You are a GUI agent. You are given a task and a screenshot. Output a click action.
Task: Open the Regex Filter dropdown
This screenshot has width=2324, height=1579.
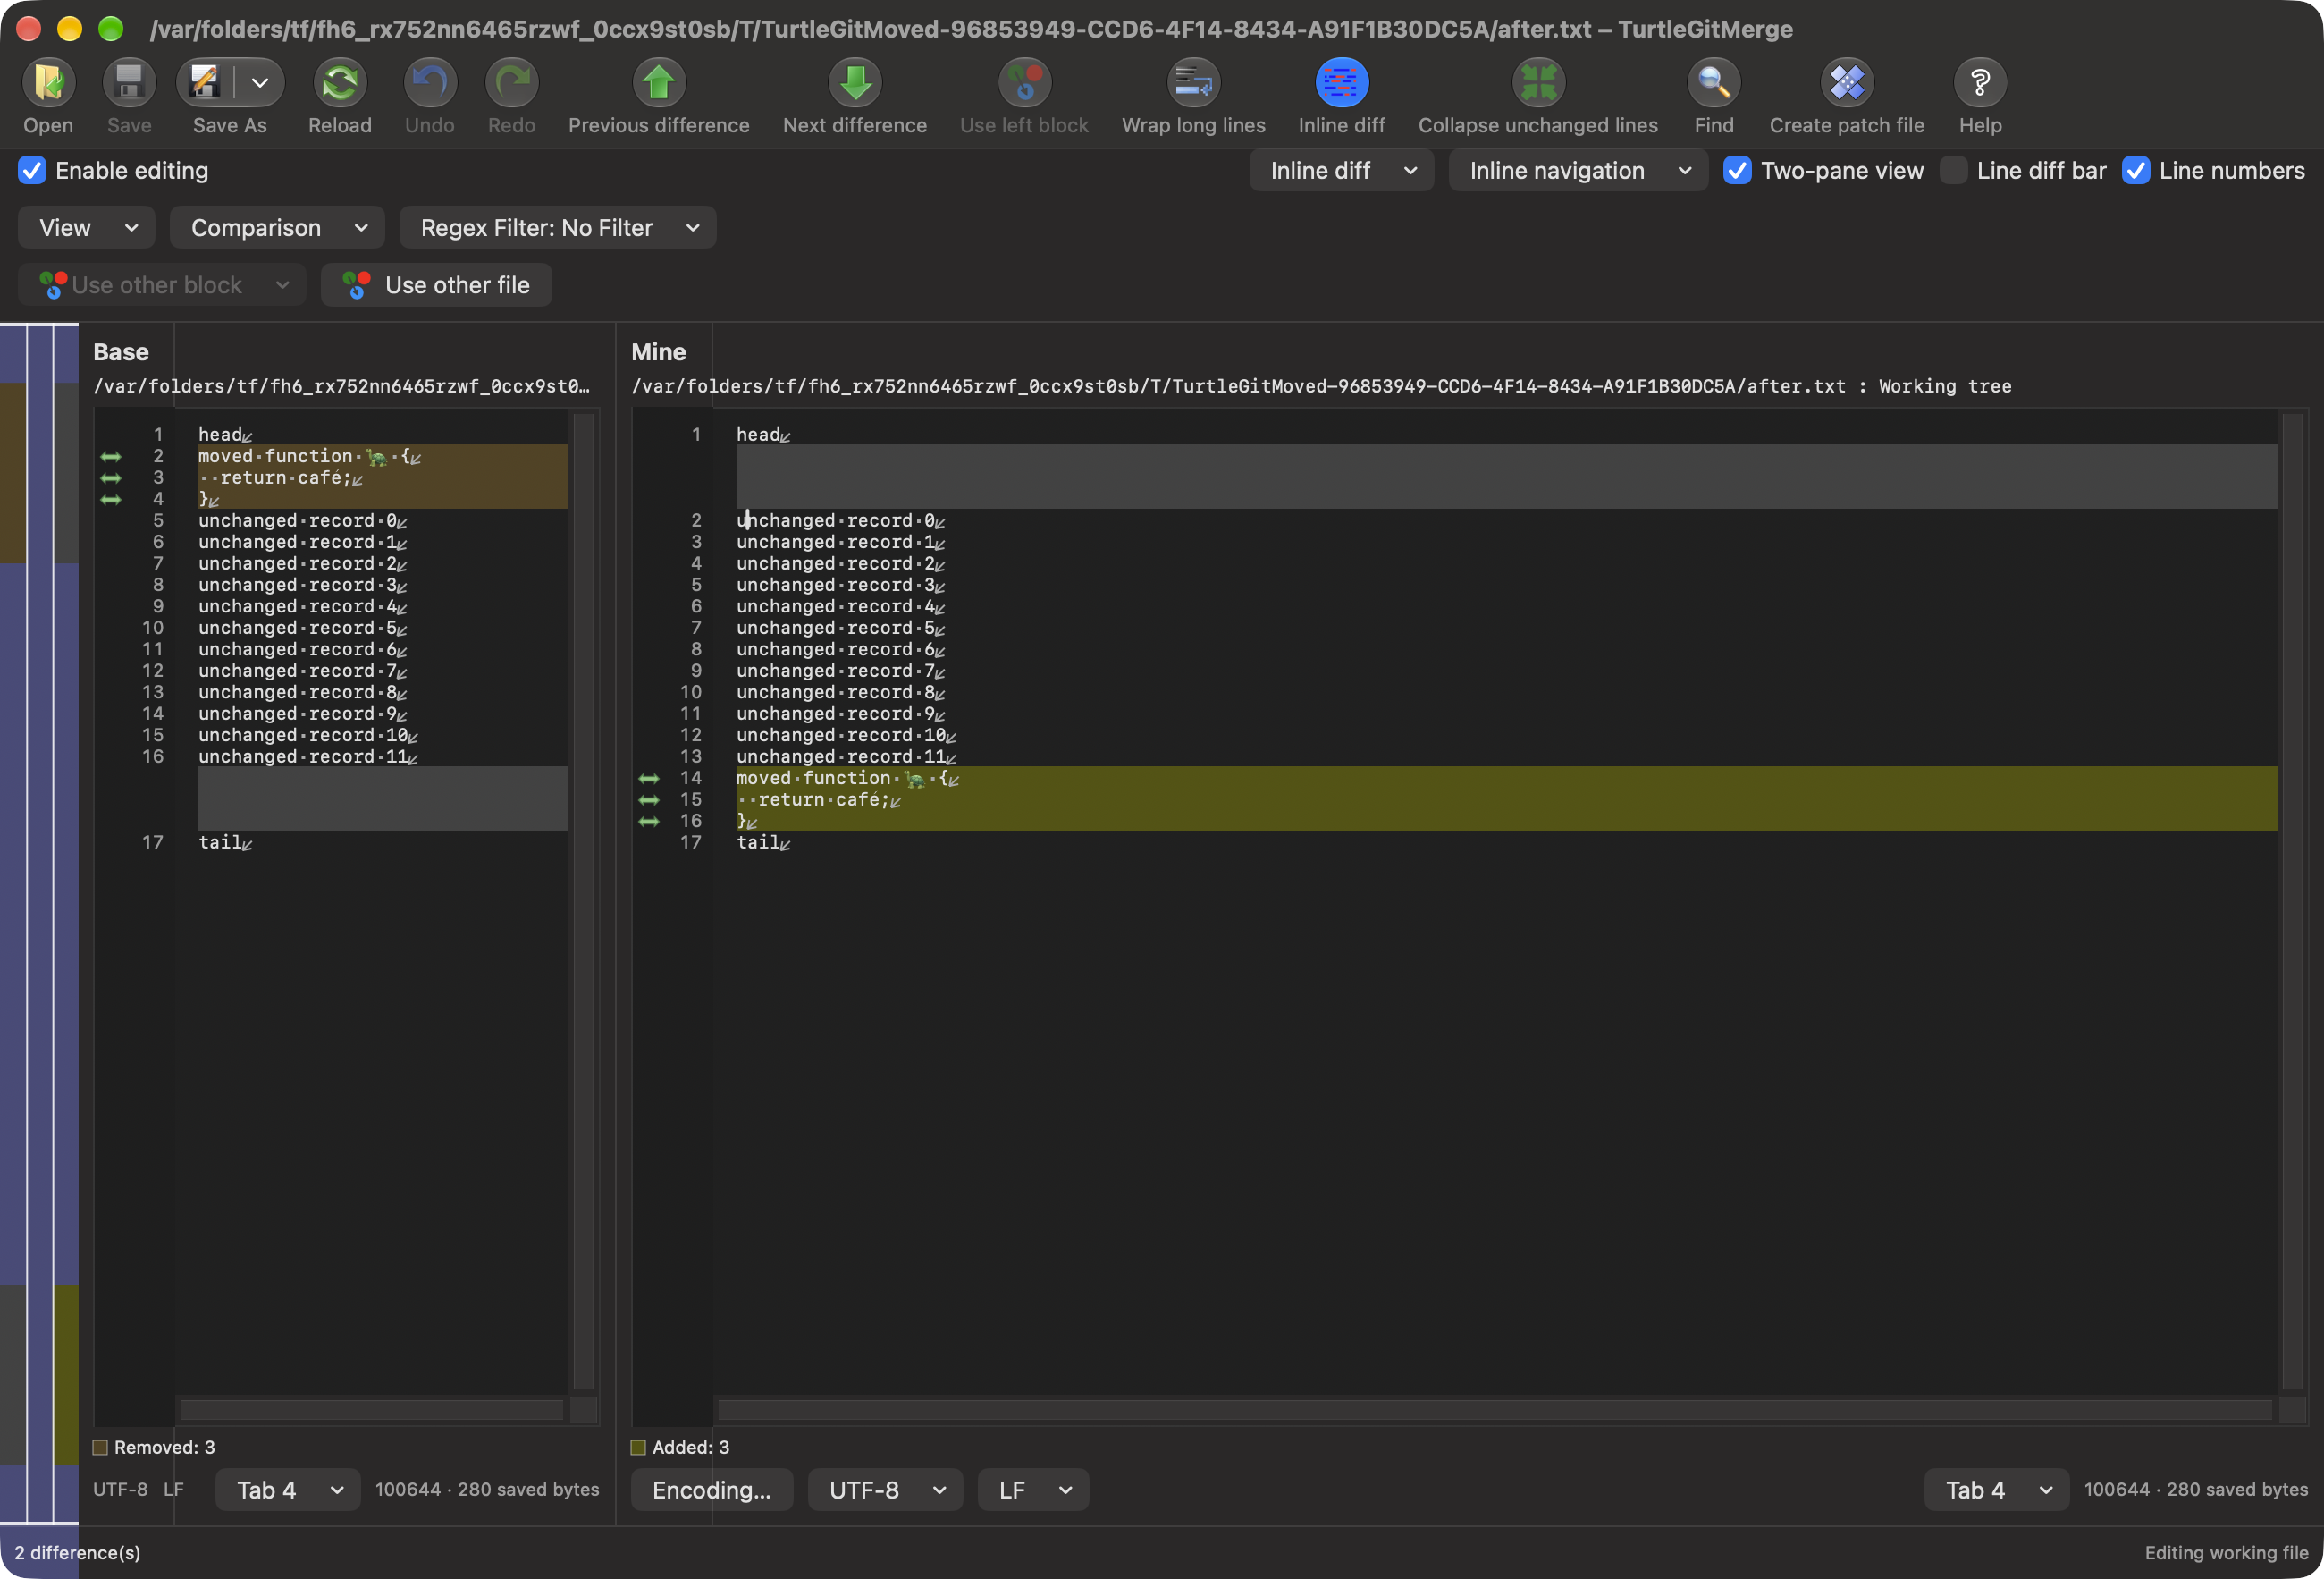pos(557,228)
